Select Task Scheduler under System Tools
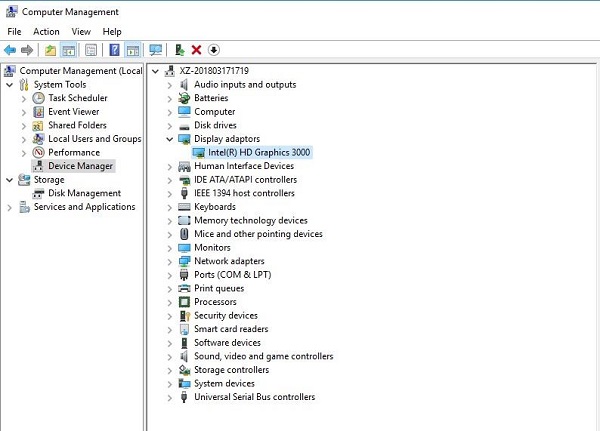Image resolution: width=600 pixels, height=431 pixels. click(77, 98)
